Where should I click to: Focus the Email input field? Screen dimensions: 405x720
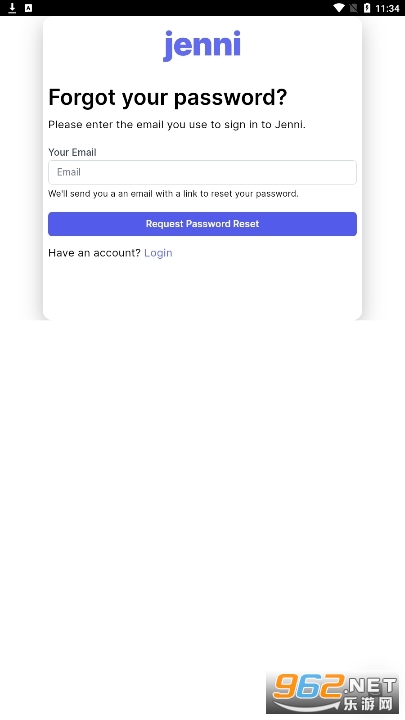coord(202,172)
